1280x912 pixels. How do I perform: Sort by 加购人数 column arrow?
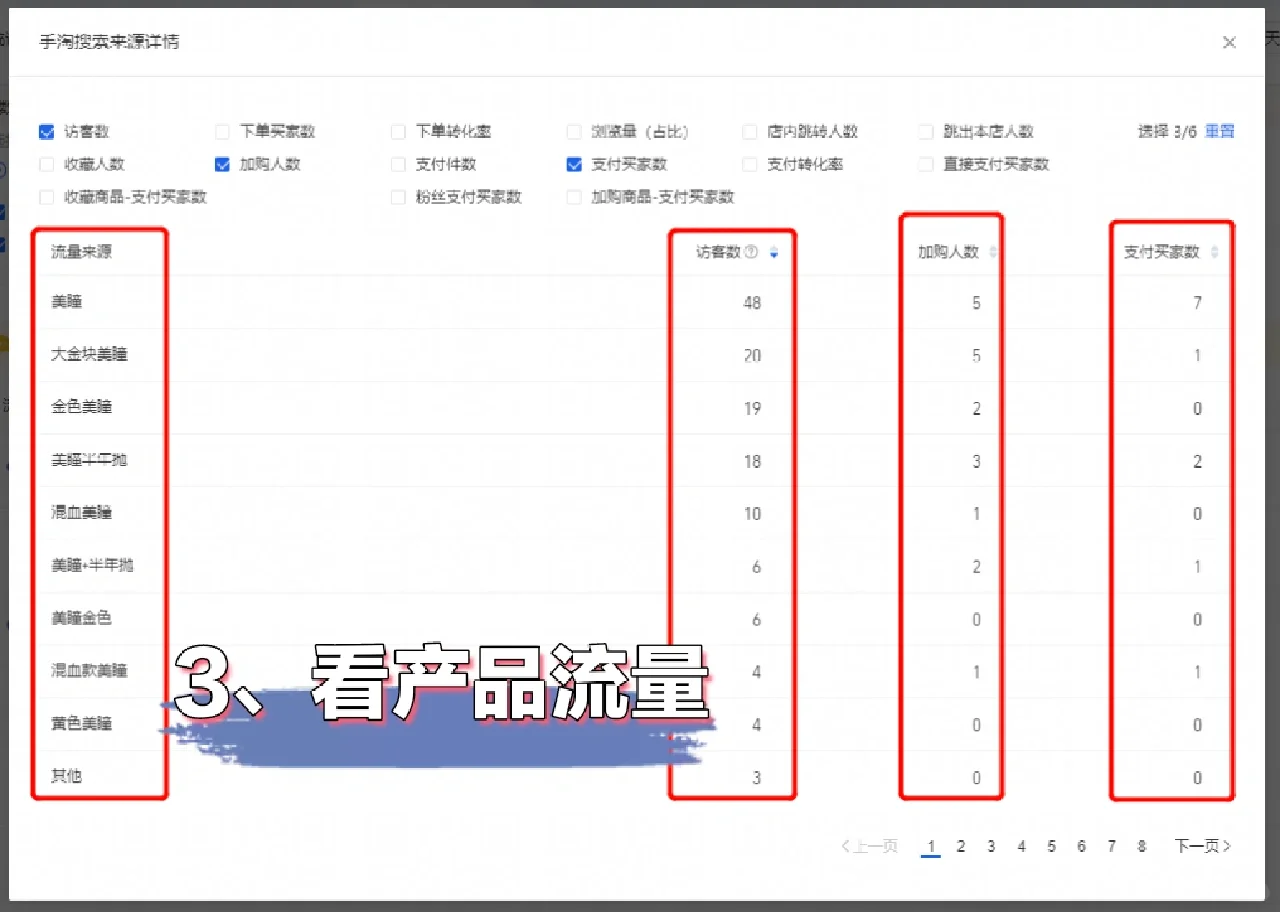[x=993, y=253]
